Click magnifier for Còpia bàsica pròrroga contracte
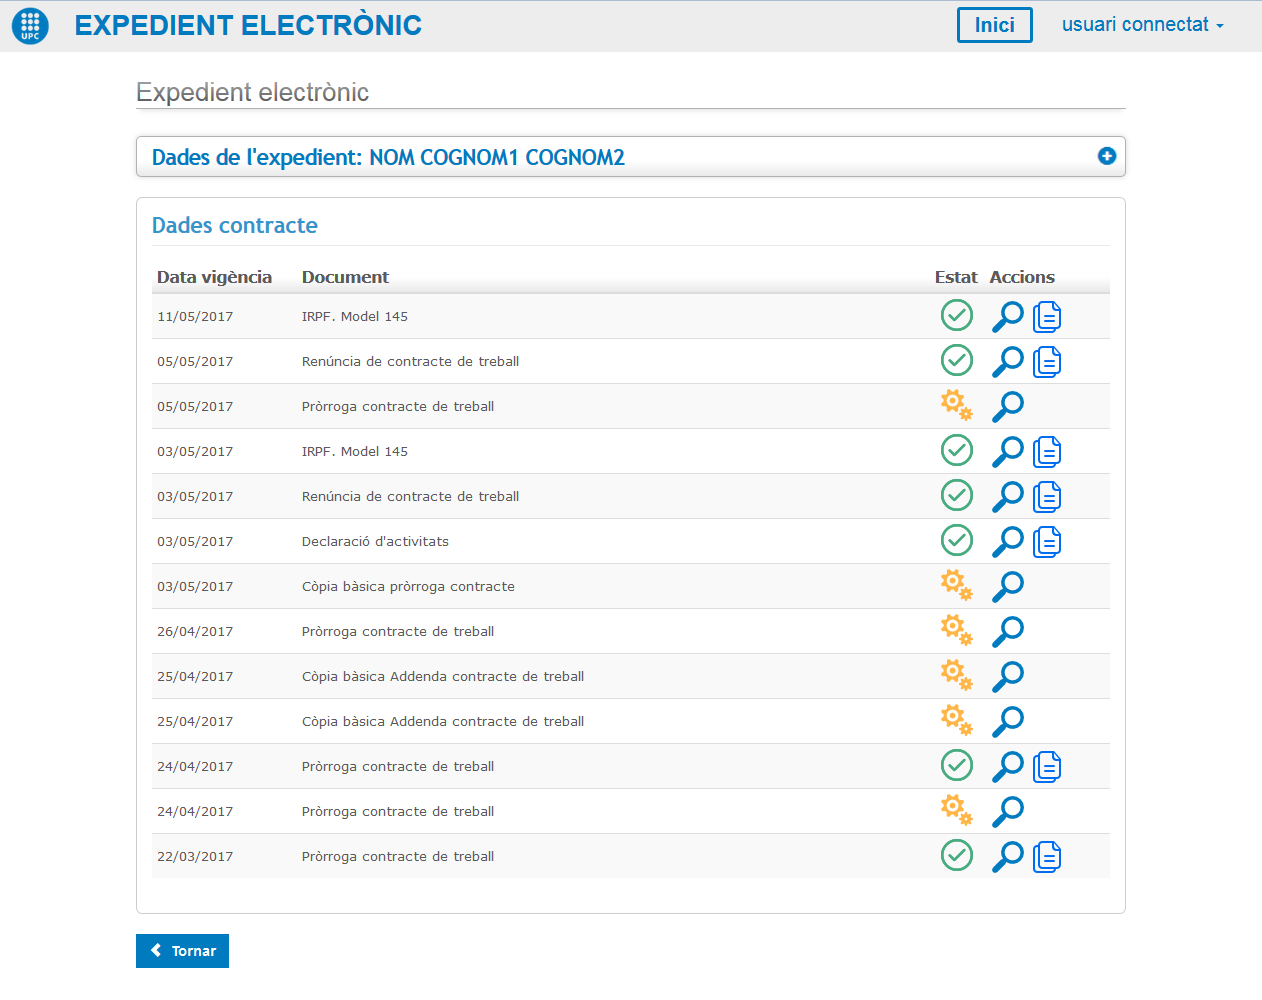 (1007, 586)
